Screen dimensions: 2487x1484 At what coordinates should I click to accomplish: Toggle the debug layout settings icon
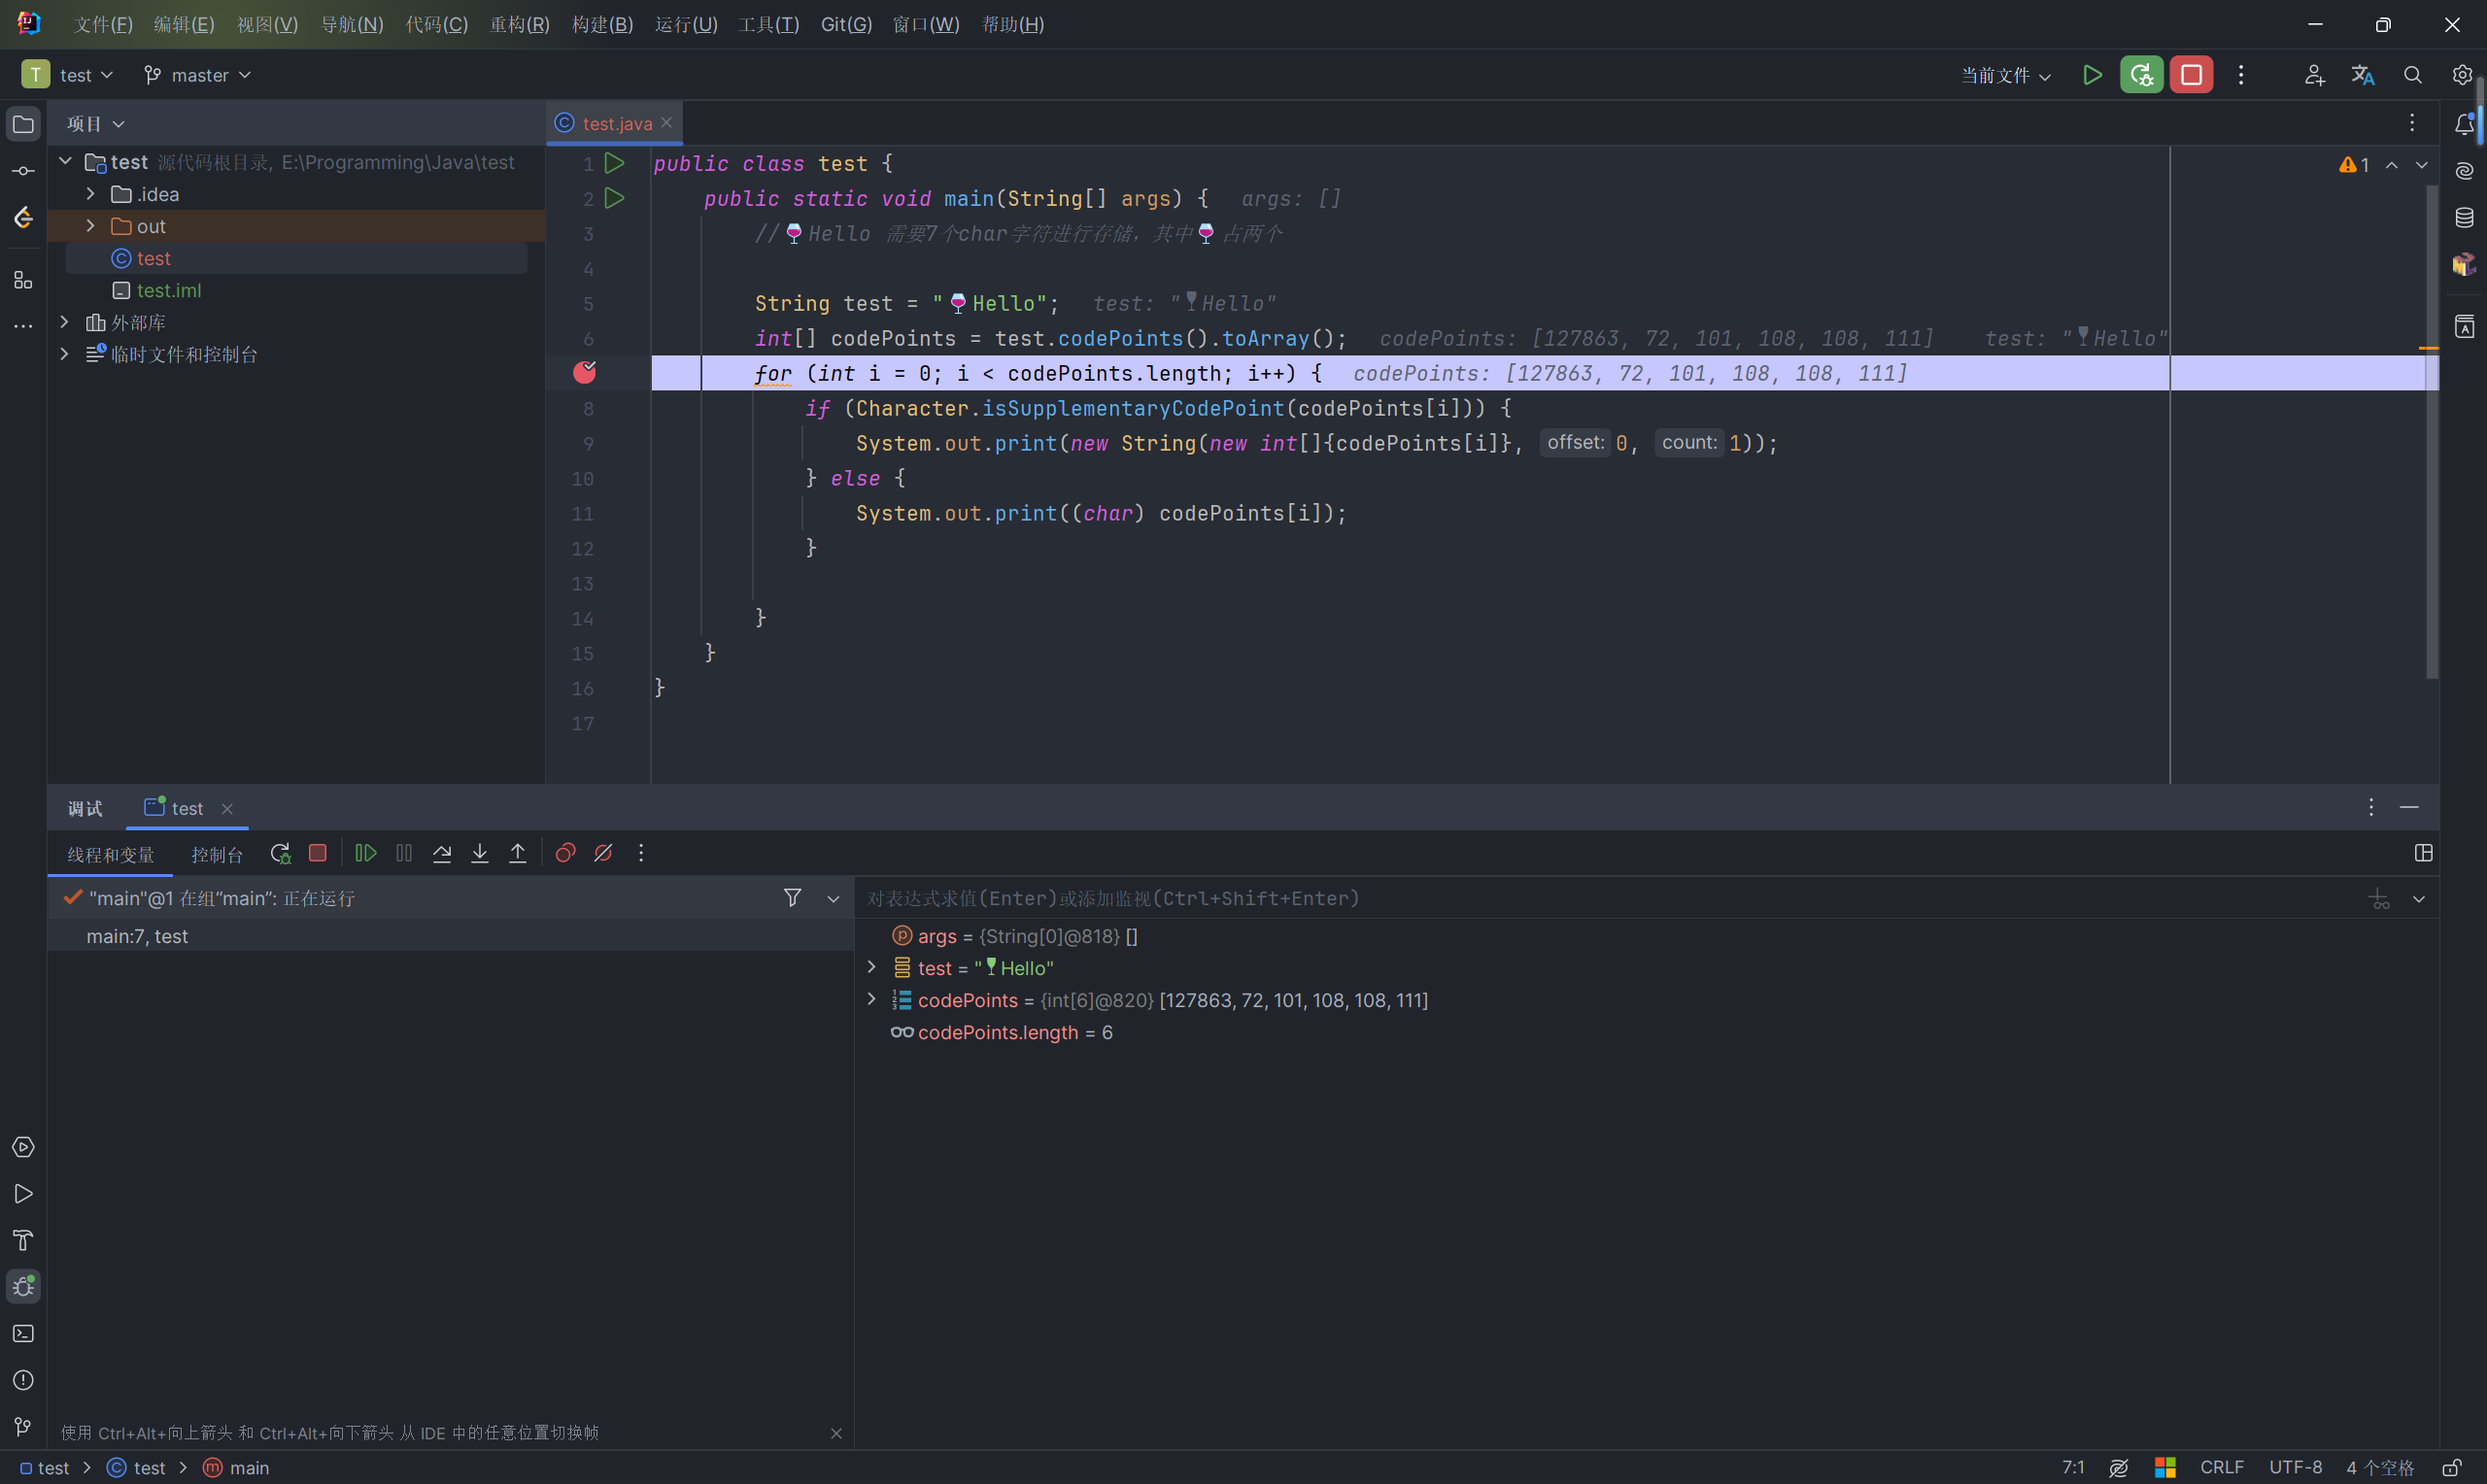(2423, 853)
